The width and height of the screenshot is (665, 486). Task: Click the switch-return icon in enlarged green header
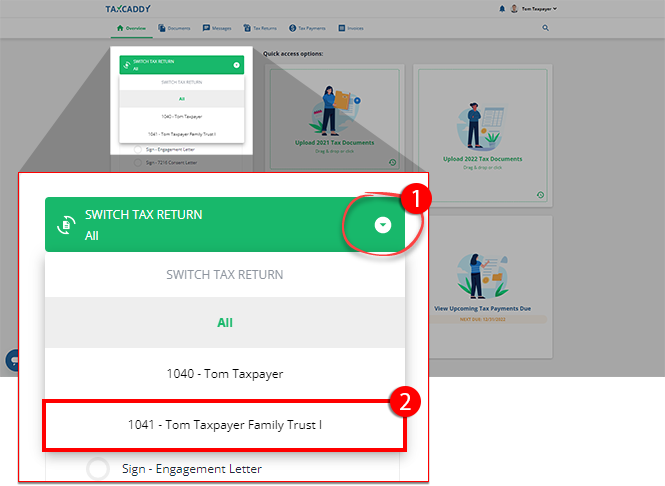click(x=66, y=225)
